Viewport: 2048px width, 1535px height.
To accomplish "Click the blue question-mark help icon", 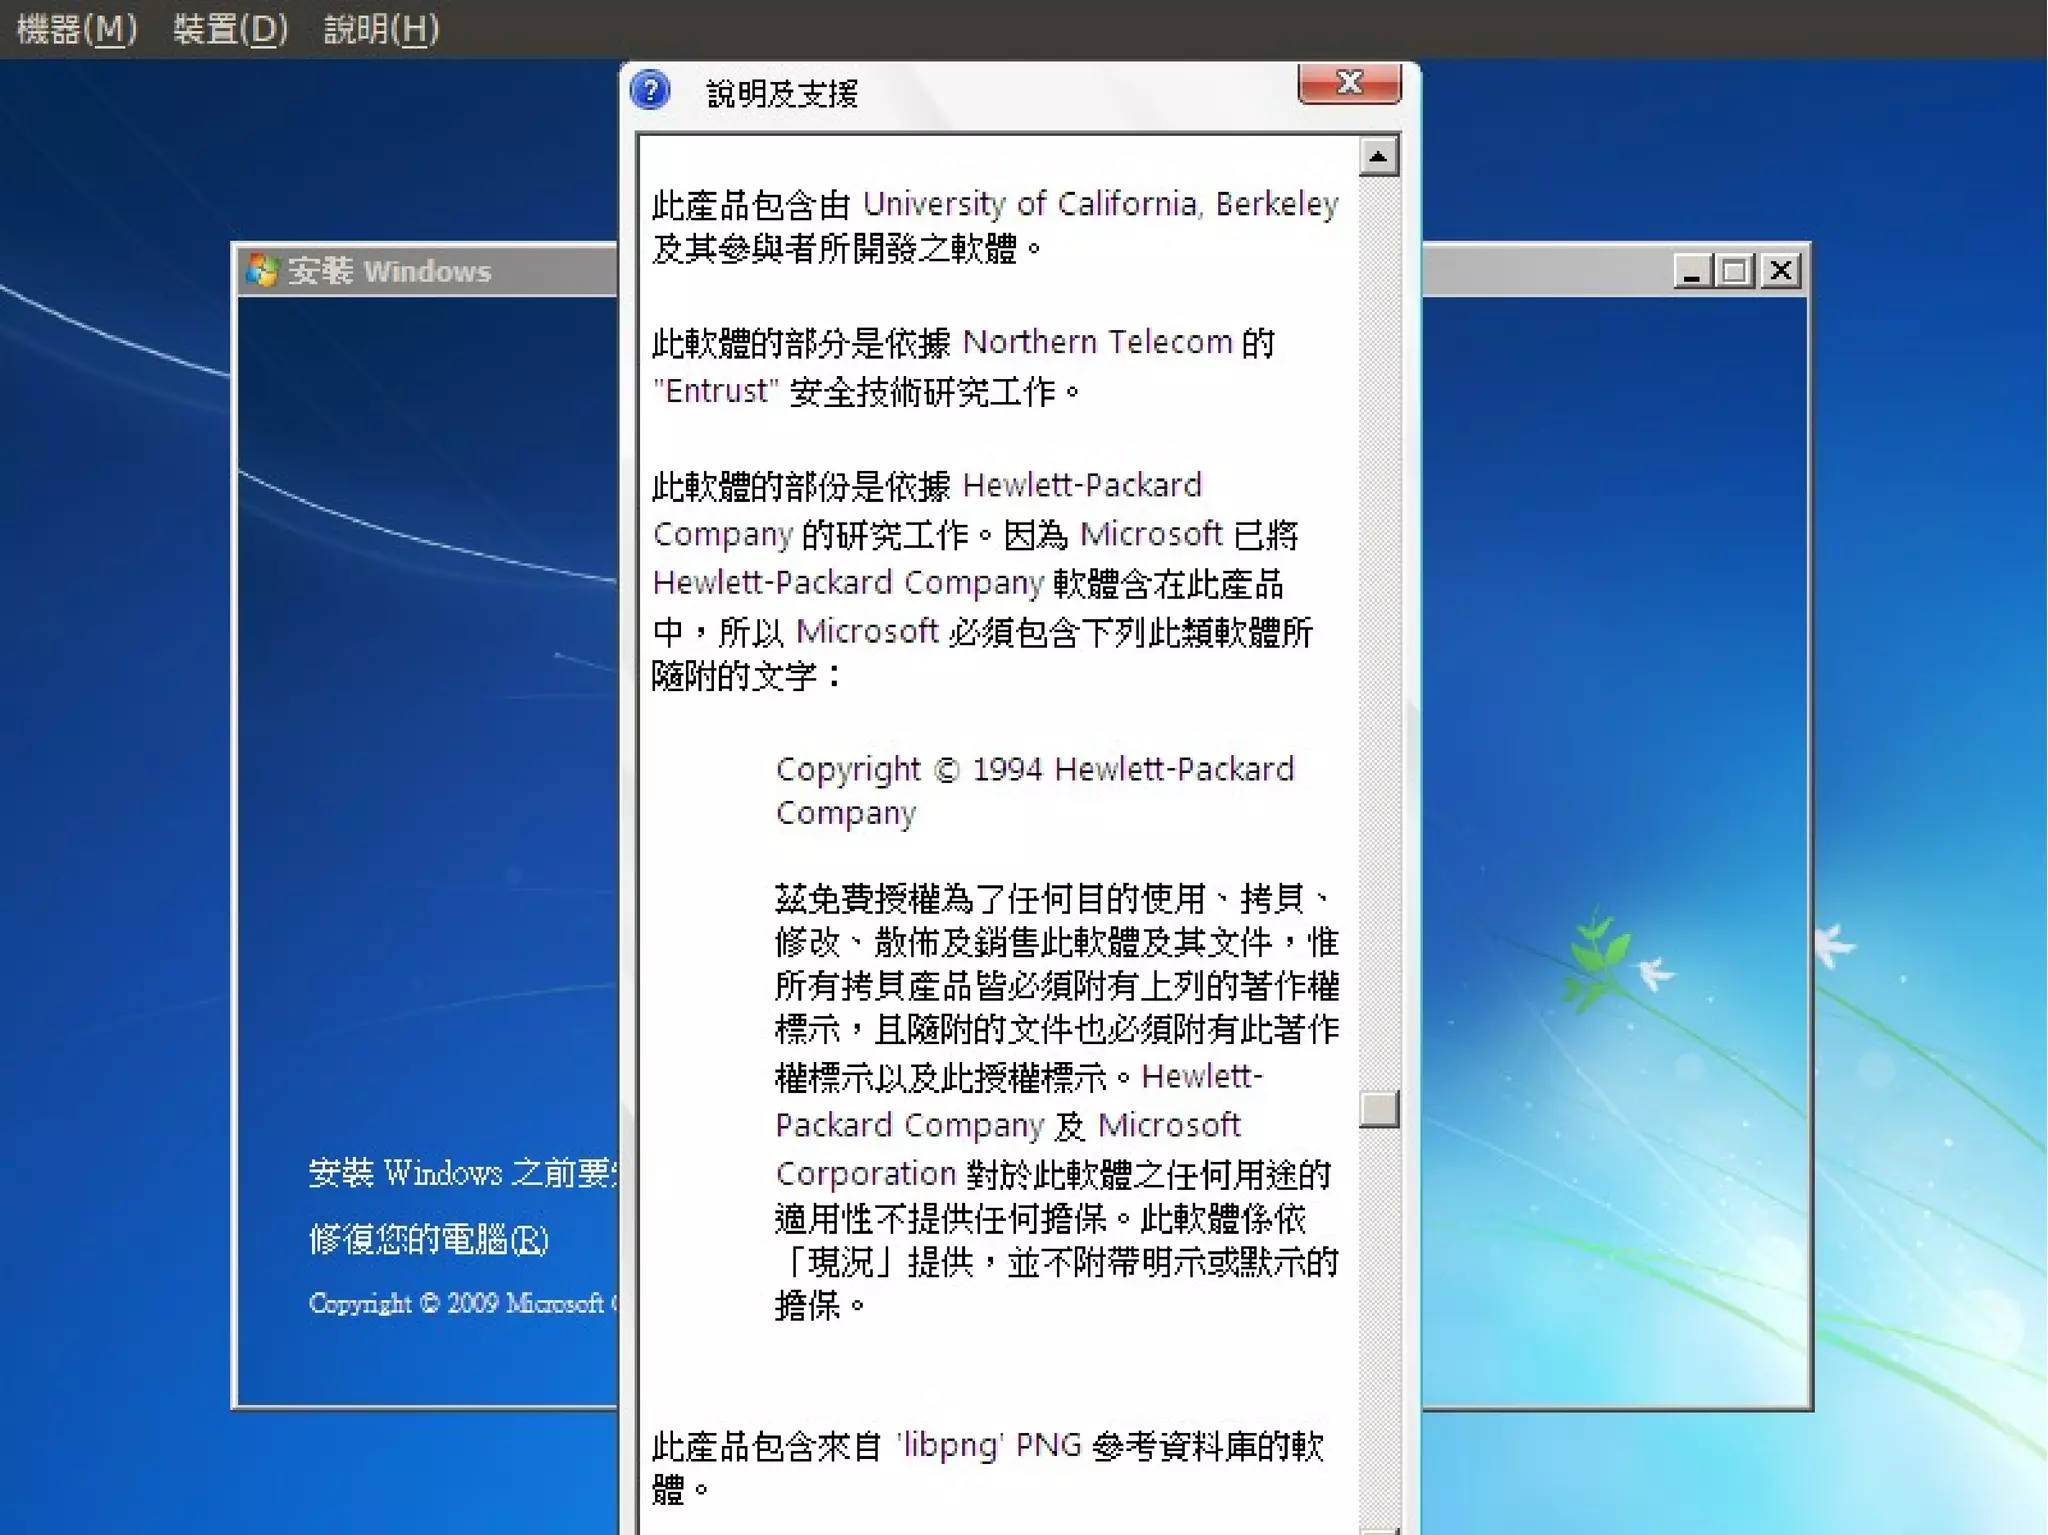I will 651,92.
